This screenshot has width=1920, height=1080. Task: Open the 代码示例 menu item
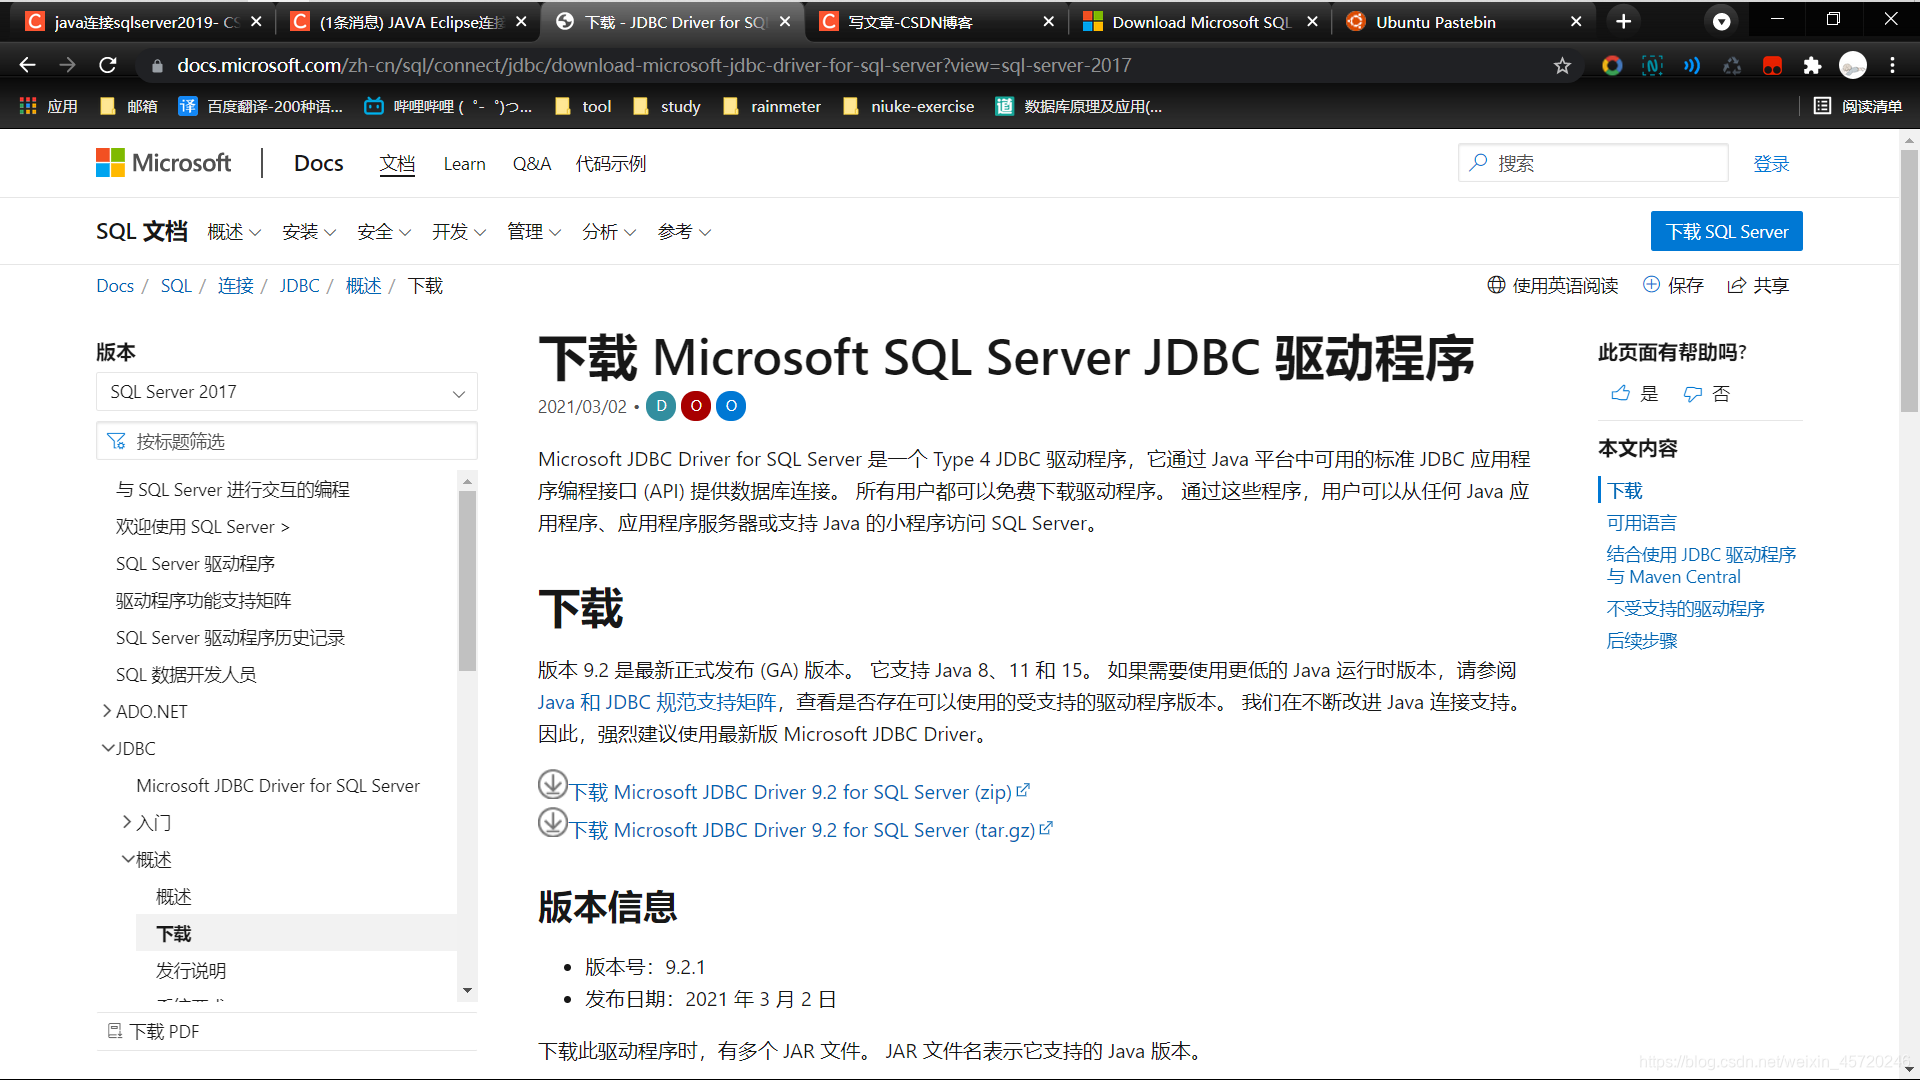611,164
